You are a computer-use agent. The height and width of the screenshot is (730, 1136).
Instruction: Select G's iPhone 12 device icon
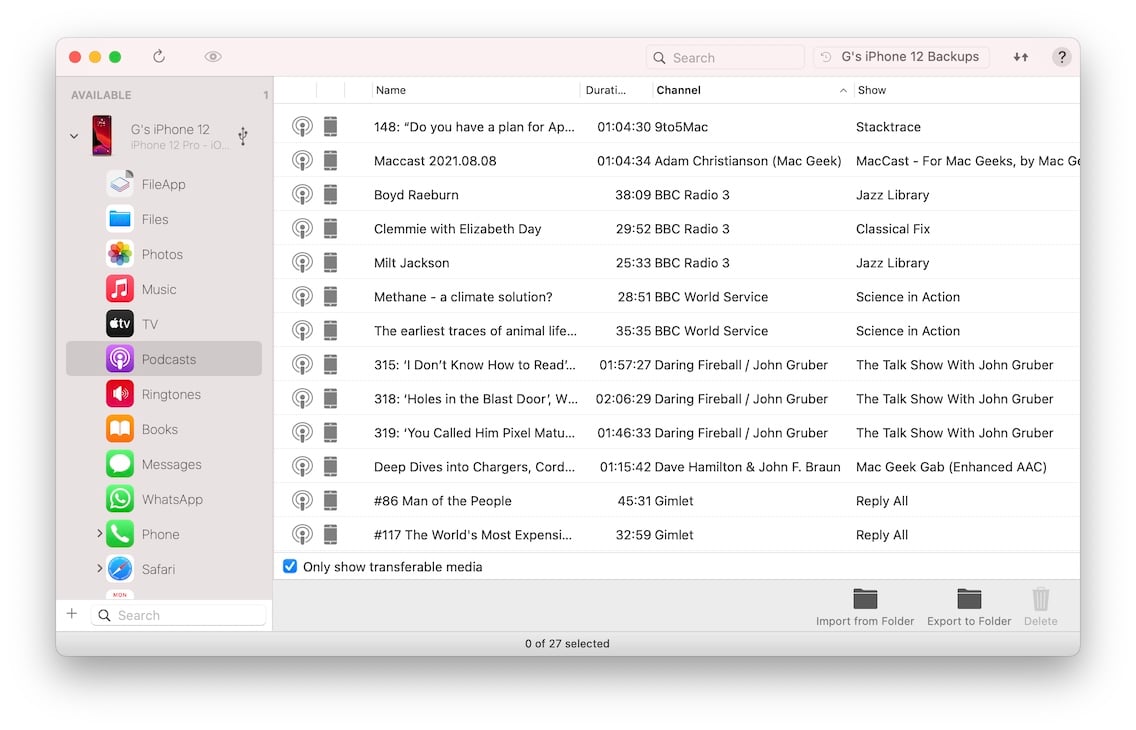pyautogui.click(x=102, y=135)
